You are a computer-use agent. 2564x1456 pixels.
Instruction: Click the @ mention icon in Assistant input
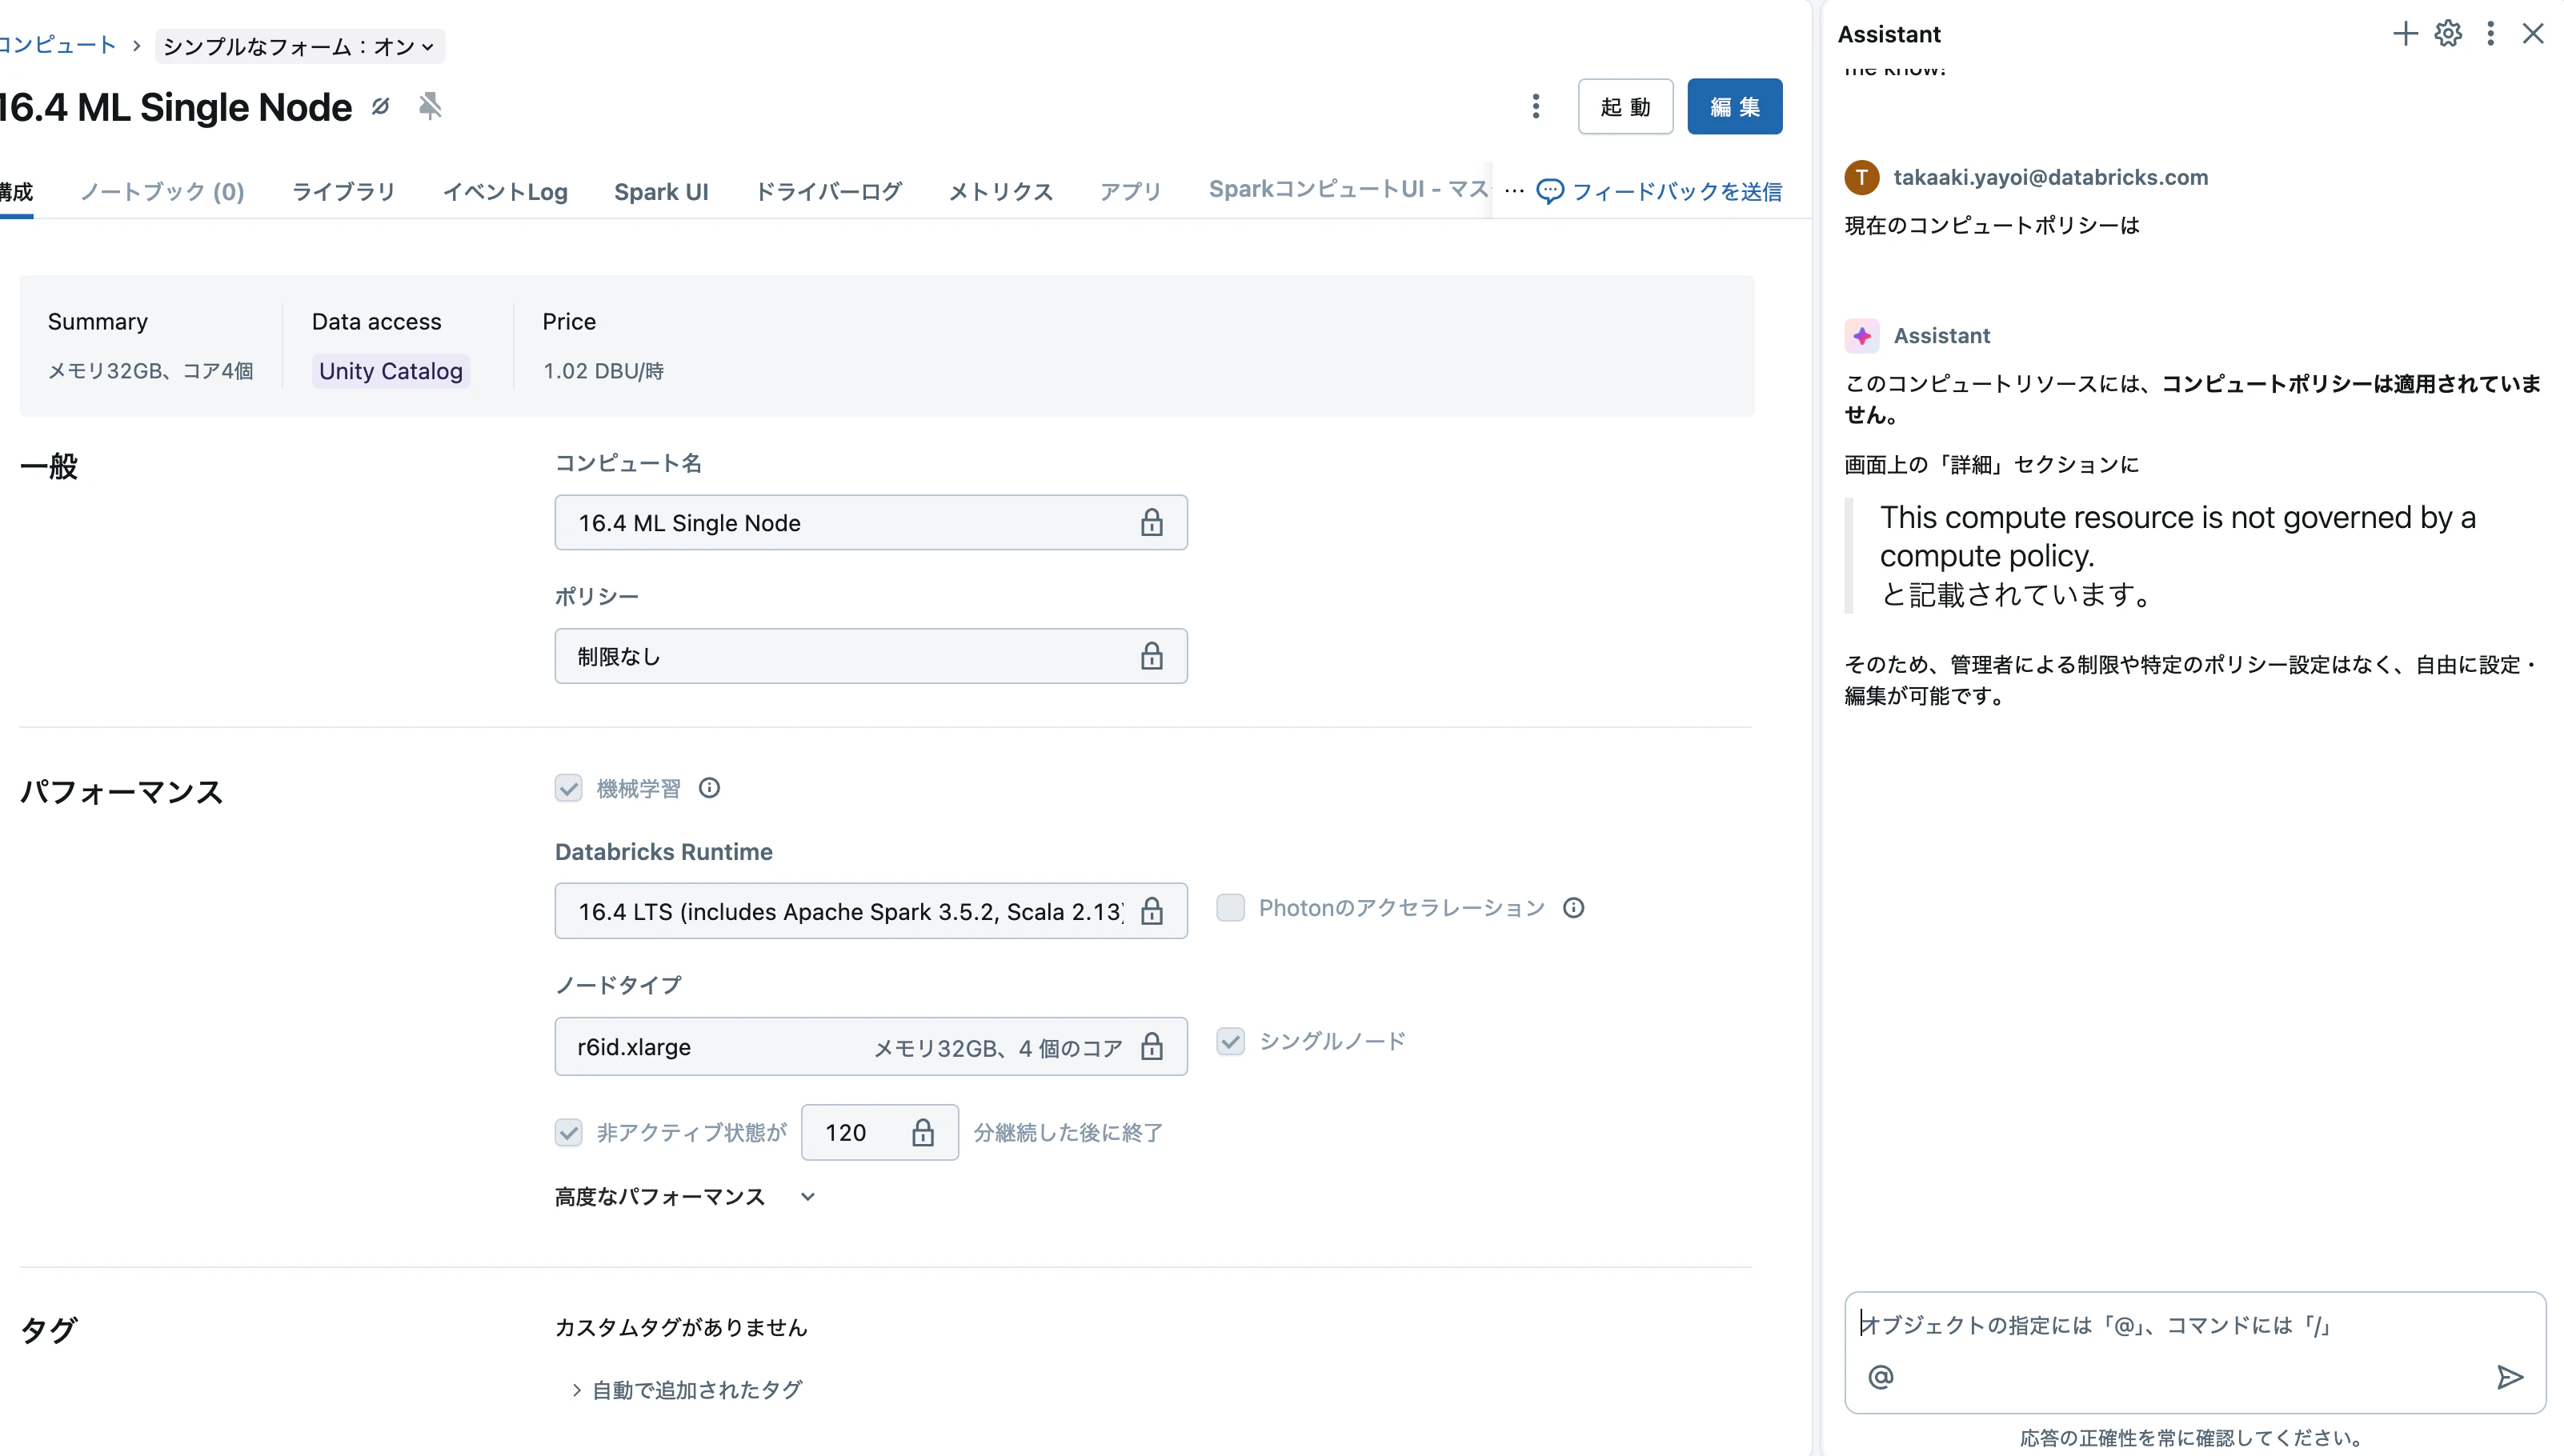[x=1880, y=1377]
